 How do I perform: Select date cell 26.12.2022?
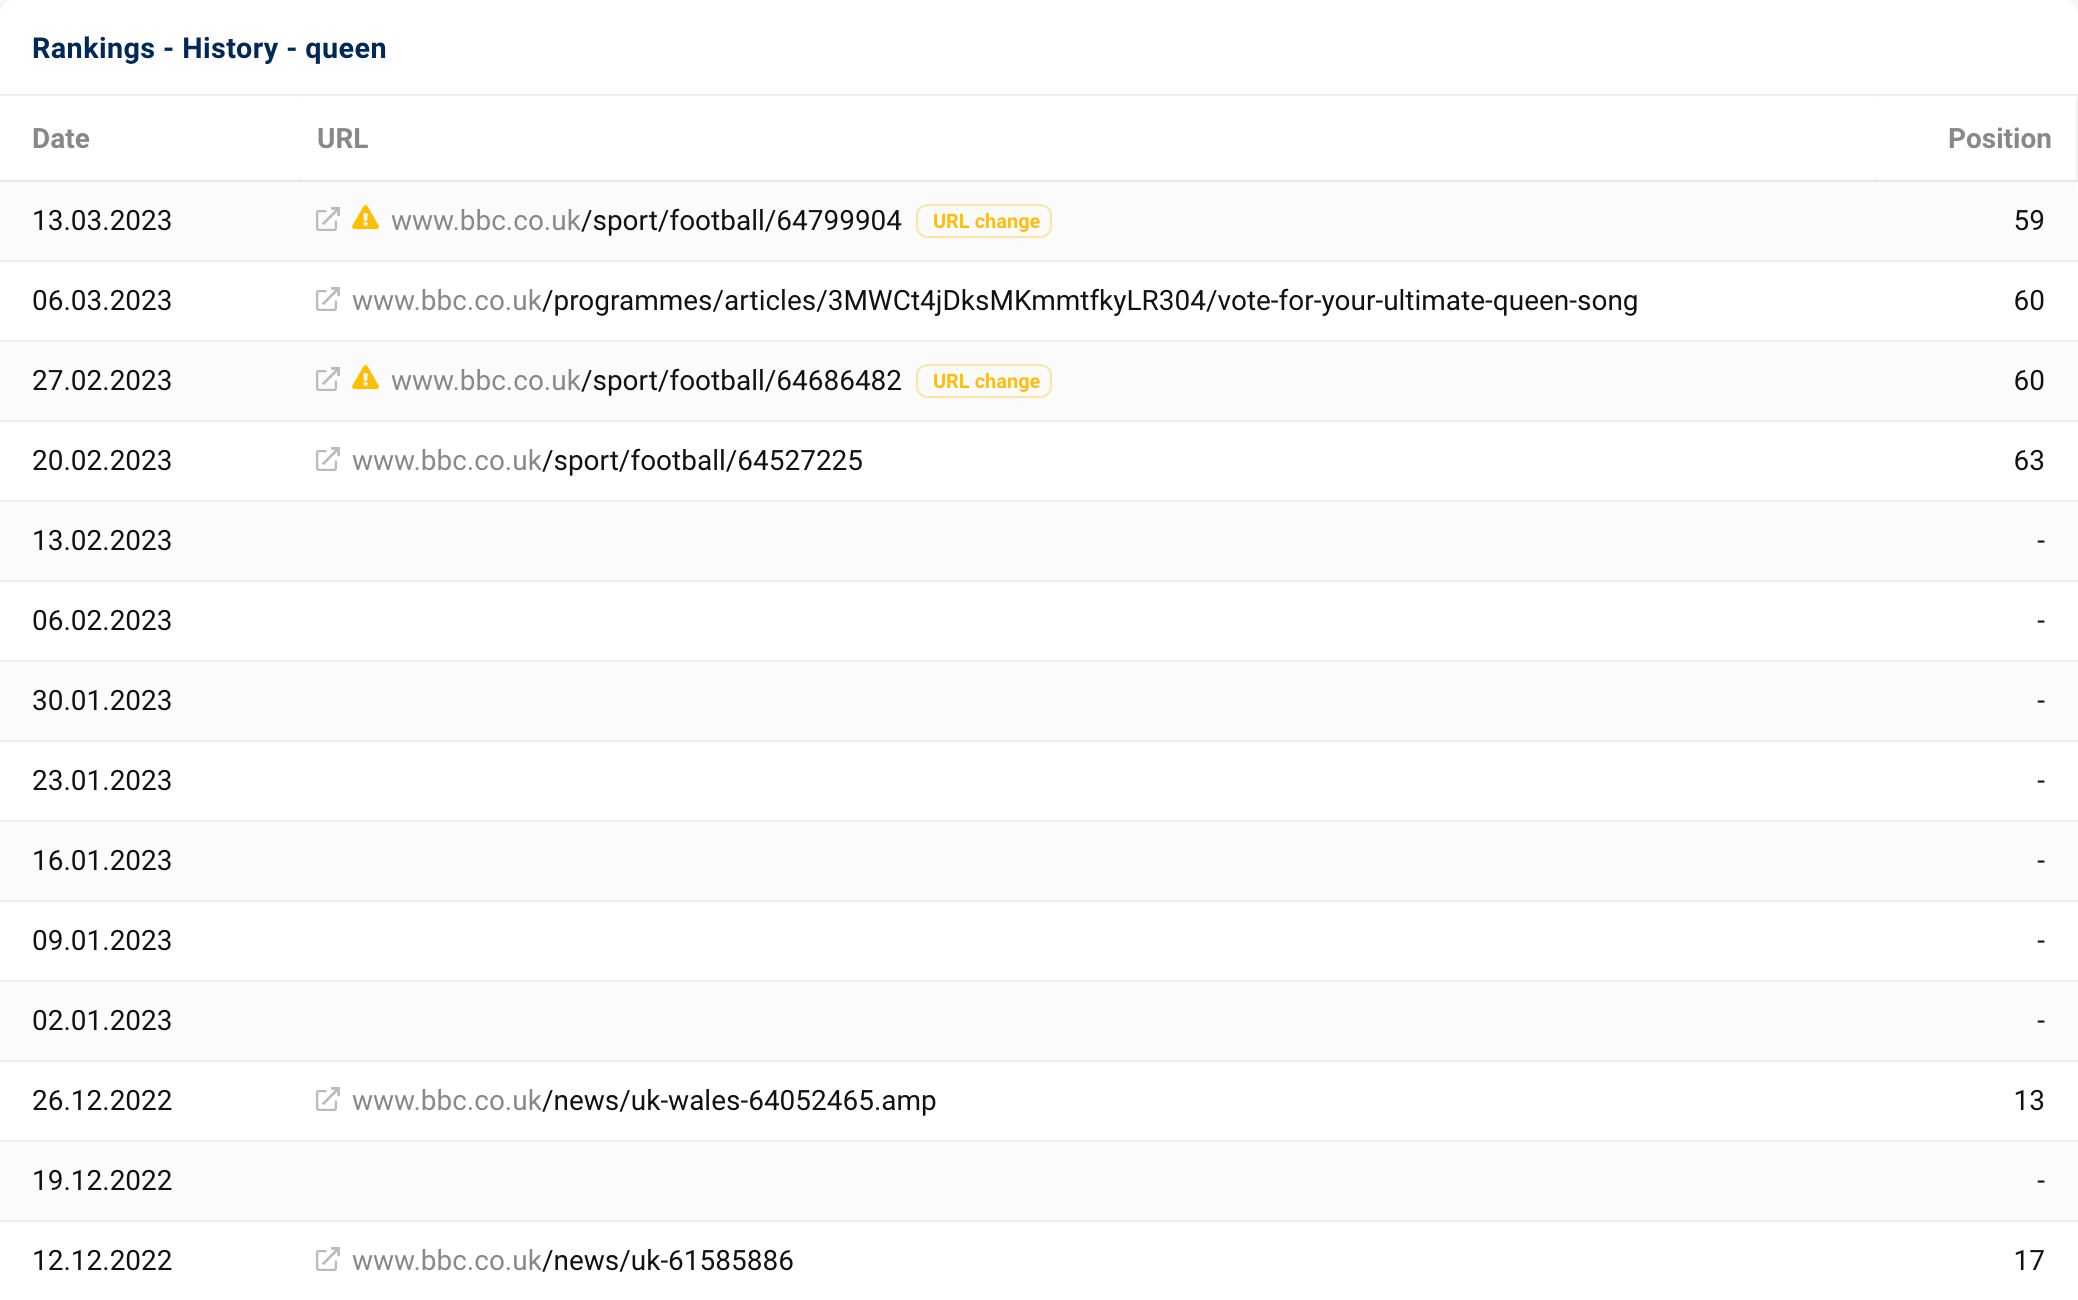tap(102, 1101)
